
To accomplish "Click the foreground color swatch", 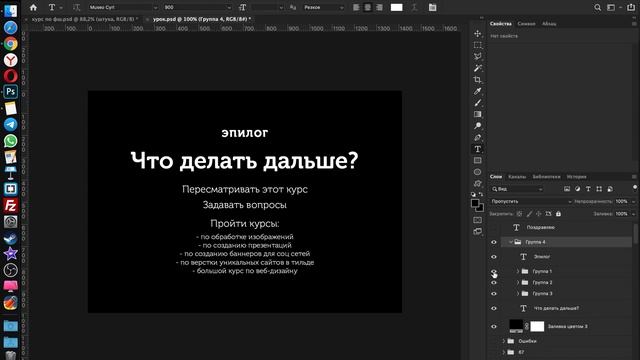I will click(475, 203).
